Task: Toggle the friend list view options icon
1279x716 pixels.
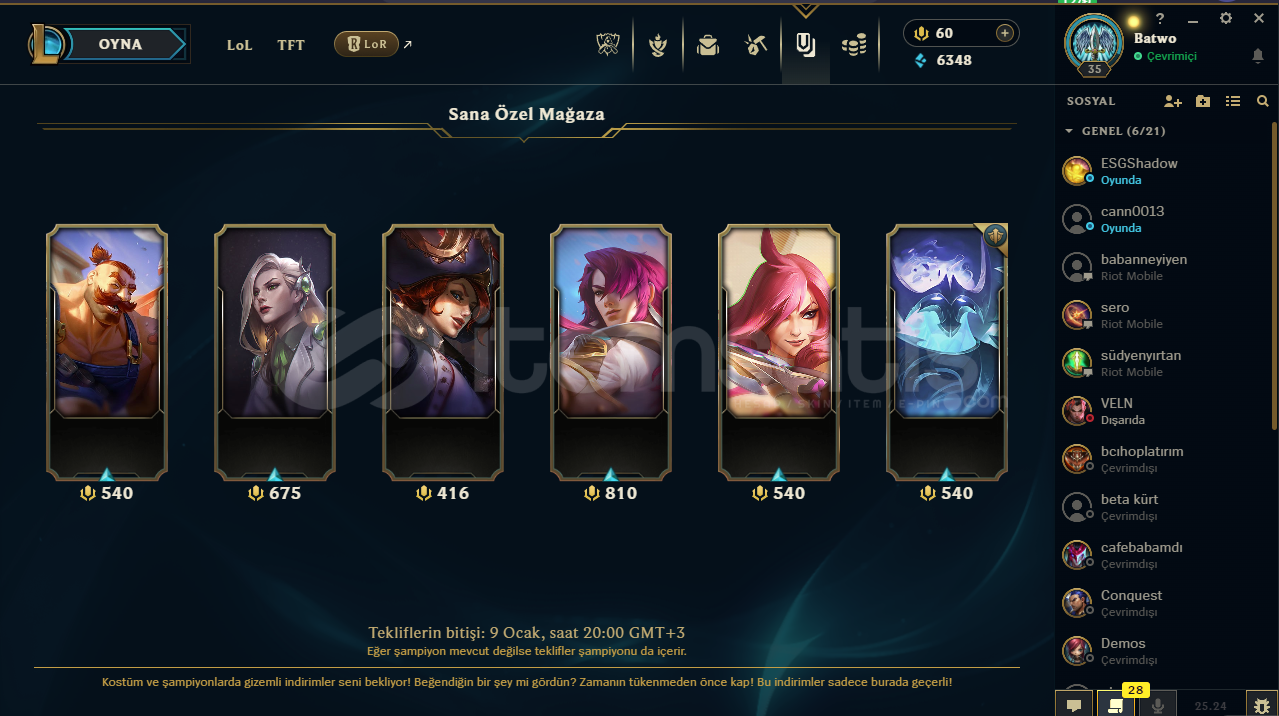Action: (x=1233, y=101)
